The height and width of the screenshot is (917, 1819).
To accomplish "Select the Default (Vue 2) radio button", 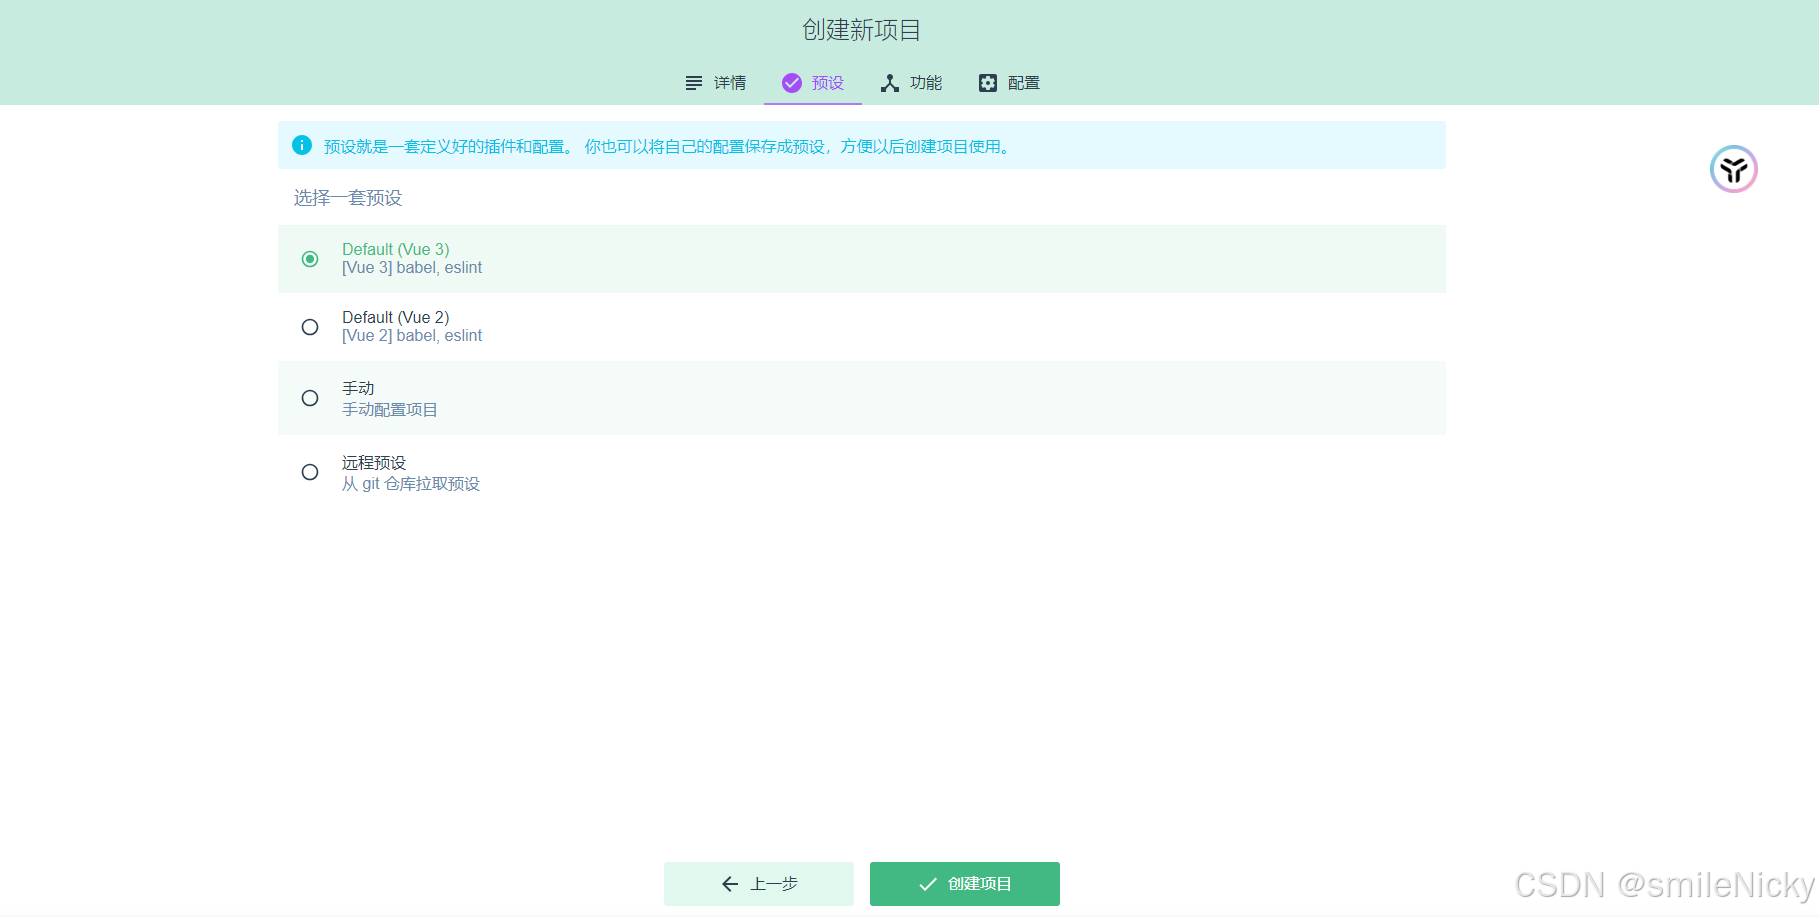I will [310, 327].
